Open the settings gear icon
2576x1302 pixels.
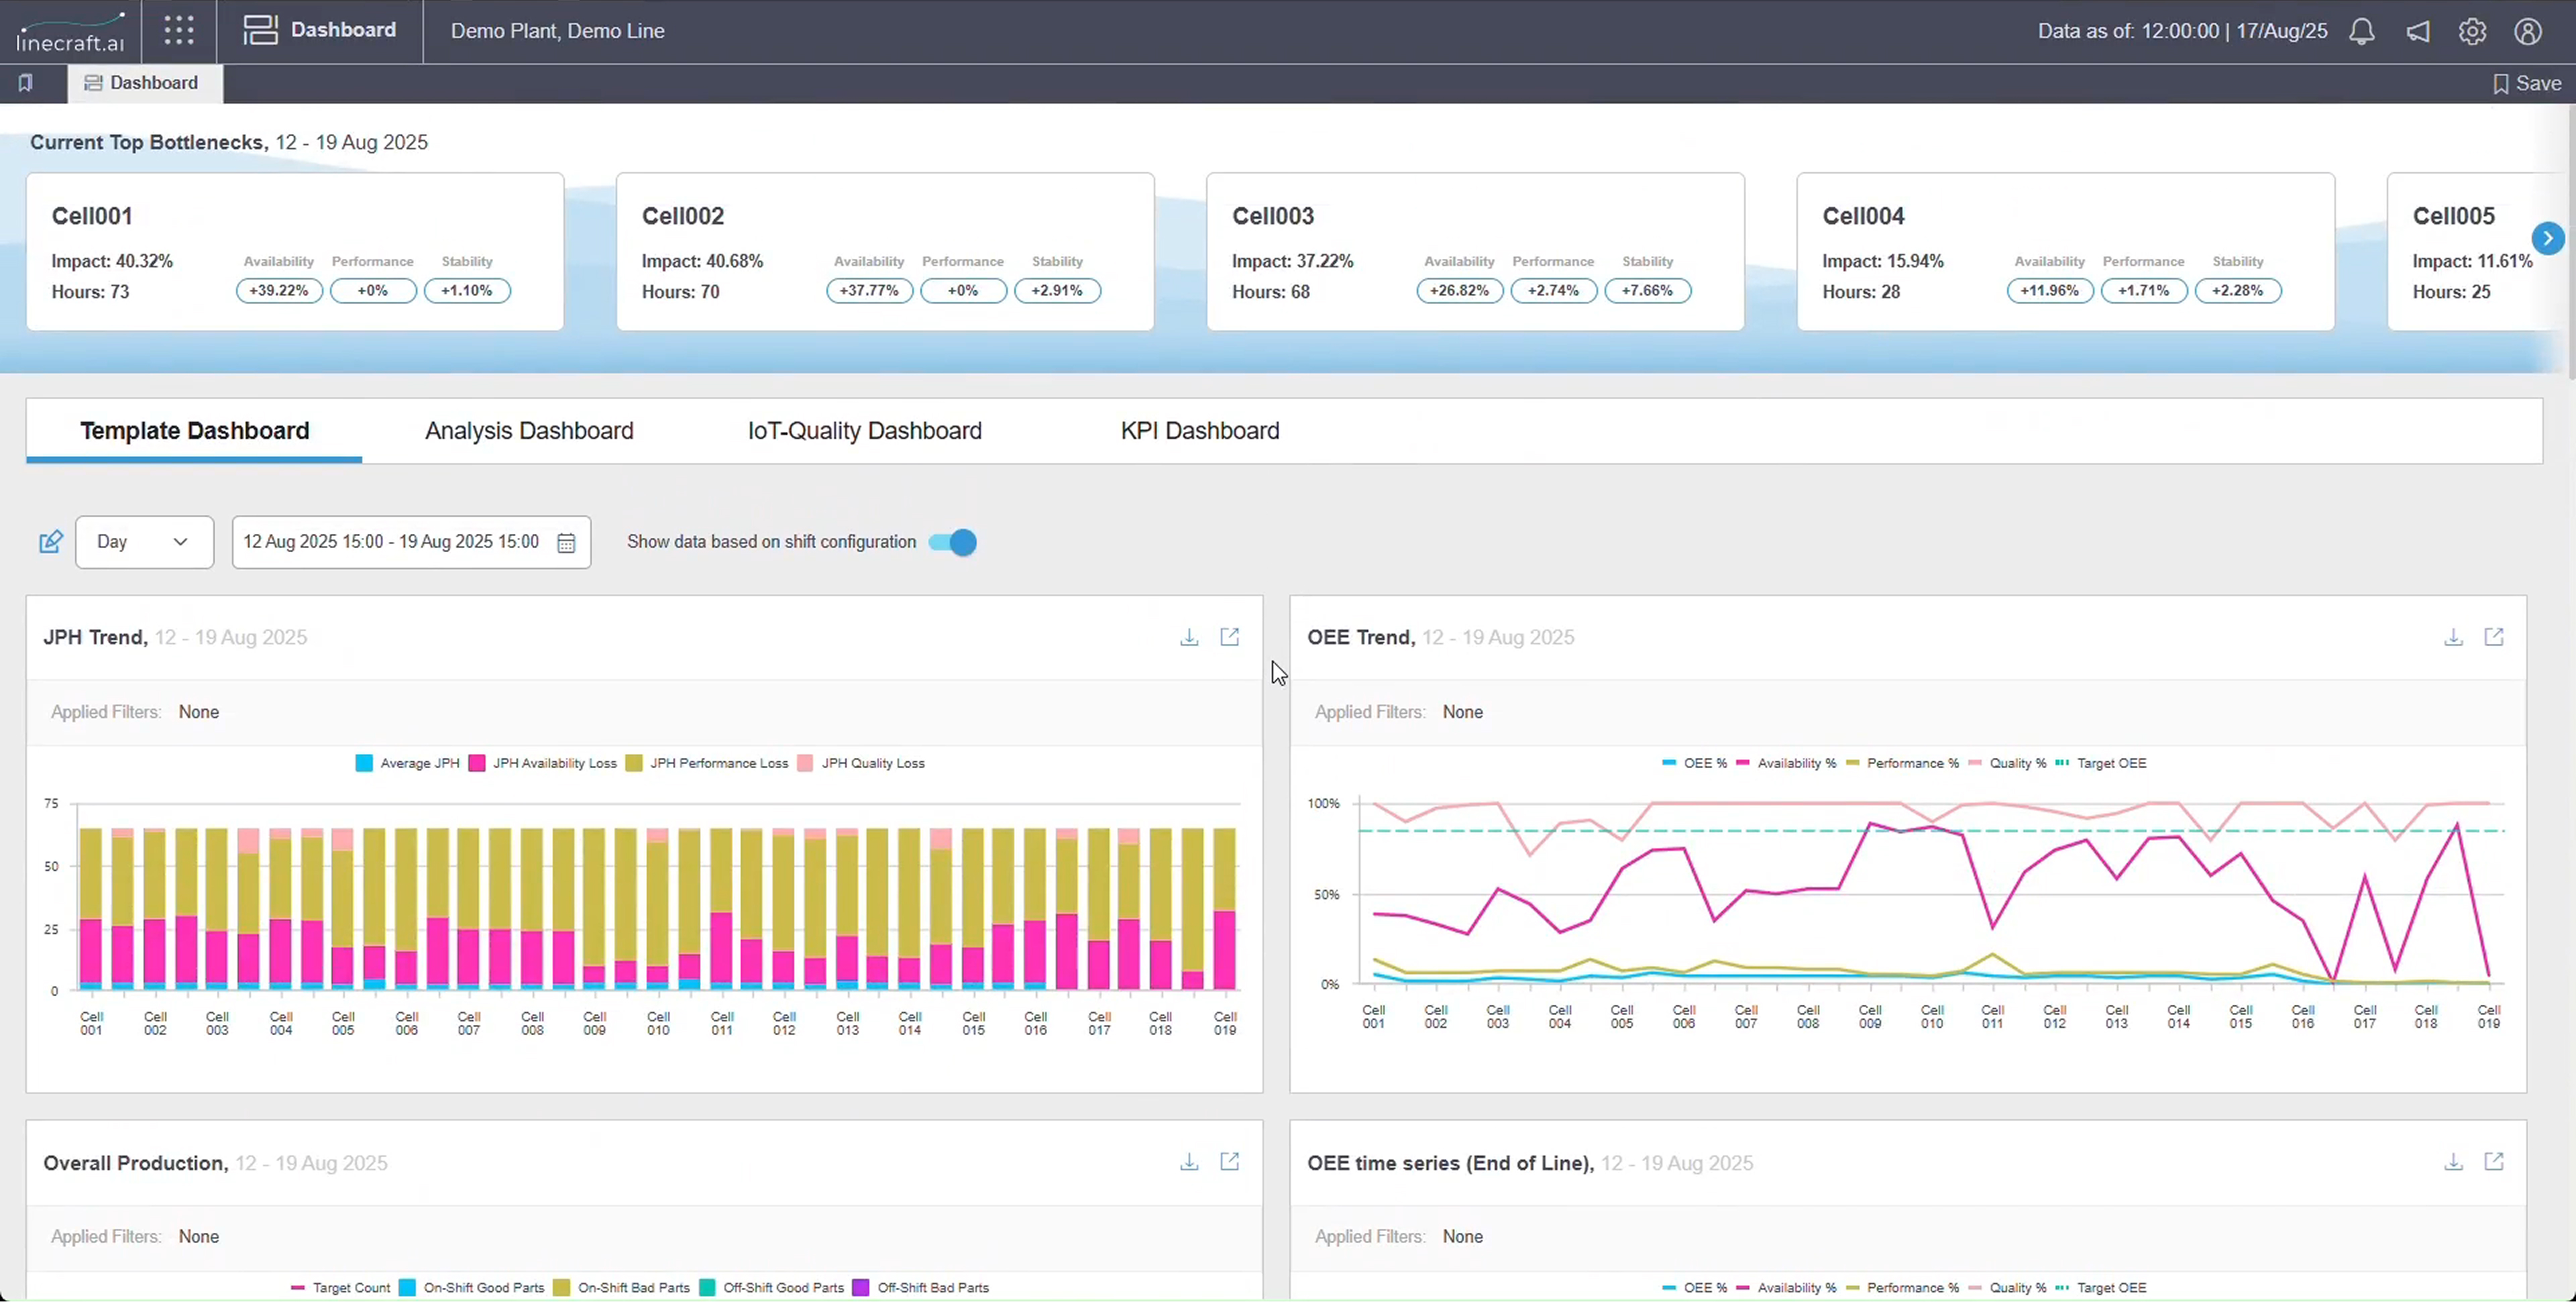[x=2473, y=31]
